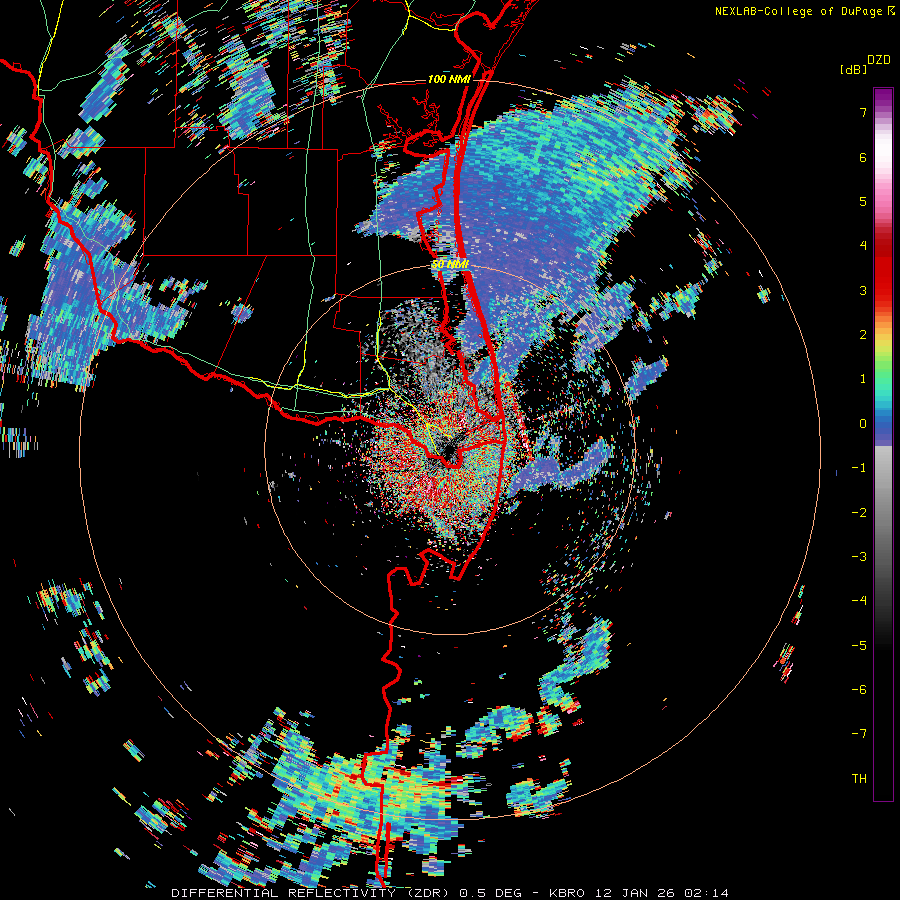900x900 pixels.
Task: Click the -1 dB mark on the scale
Action: pyautogui.click(x=859, y=468)
